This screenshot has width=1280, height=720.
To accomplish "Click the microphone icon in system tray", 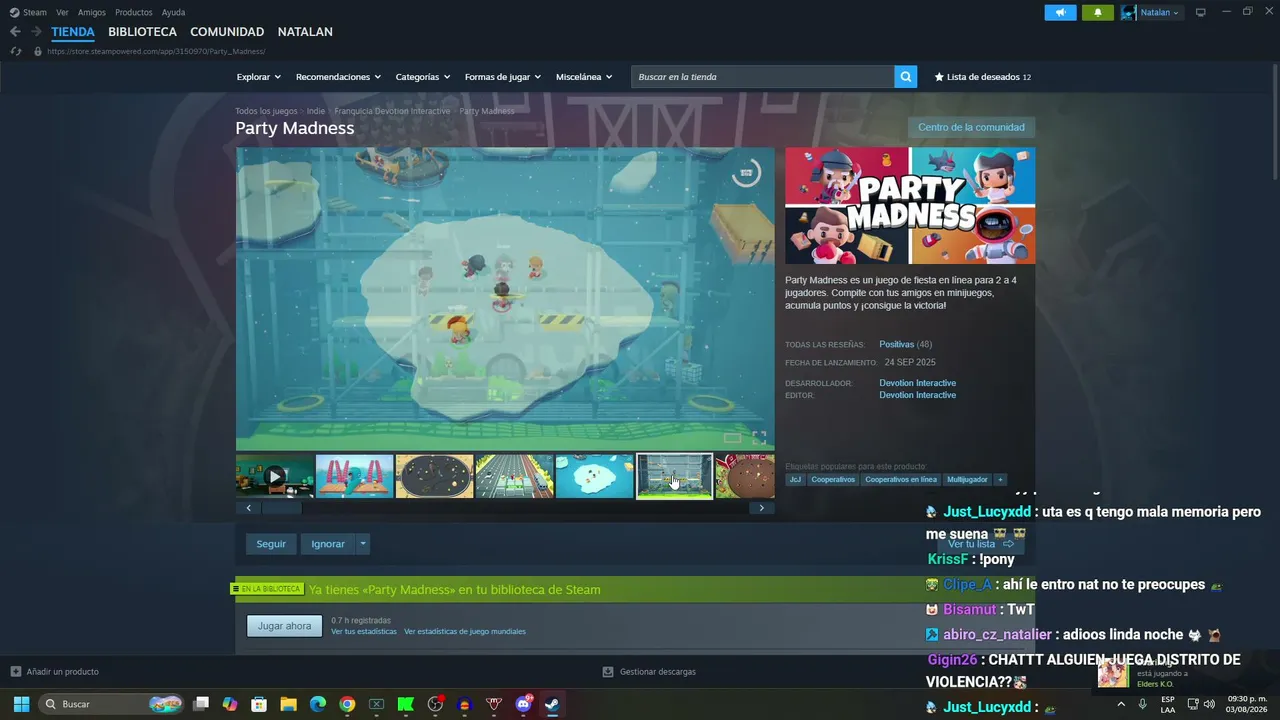I will [1142, 704].
